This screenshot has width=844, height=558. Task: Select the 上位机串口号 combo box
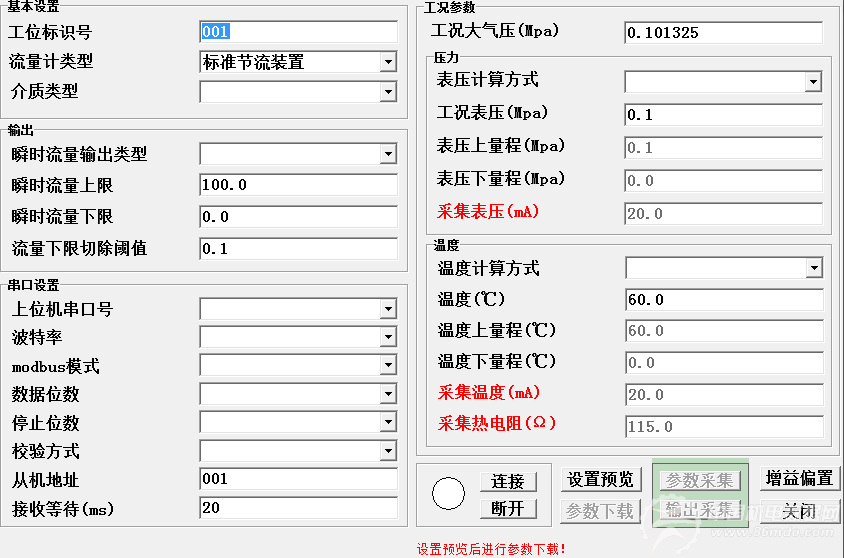298,309
